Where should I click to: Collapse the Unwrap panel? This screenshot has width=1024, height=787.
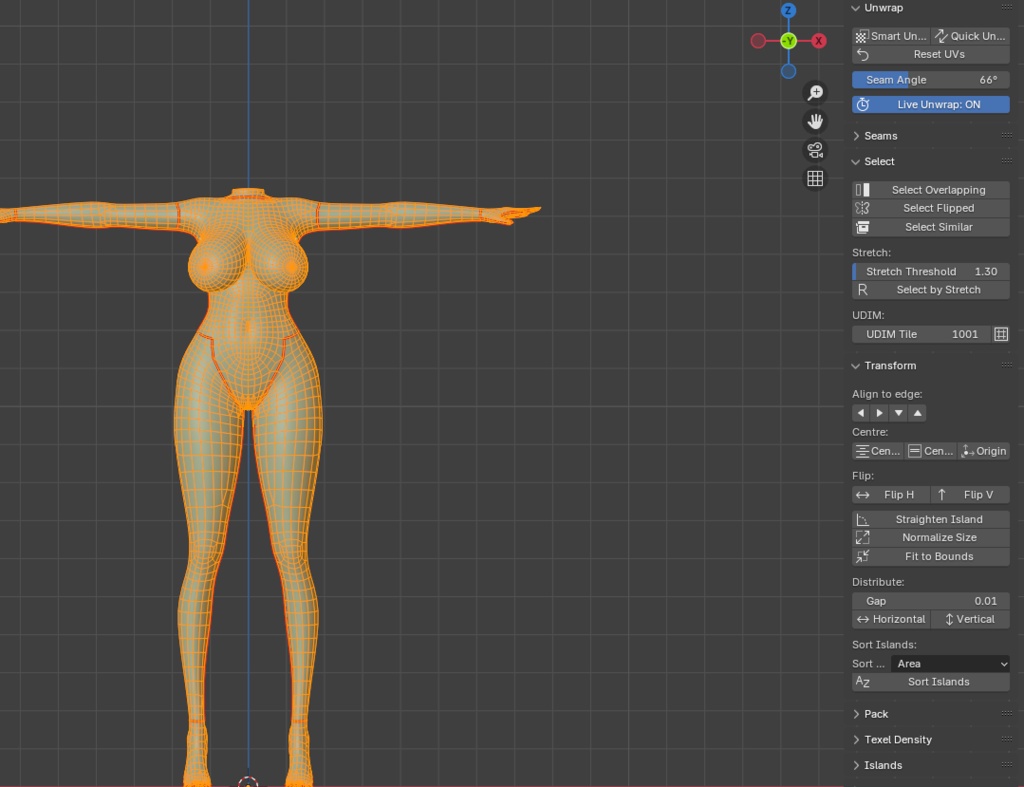[x=856, y=8]
